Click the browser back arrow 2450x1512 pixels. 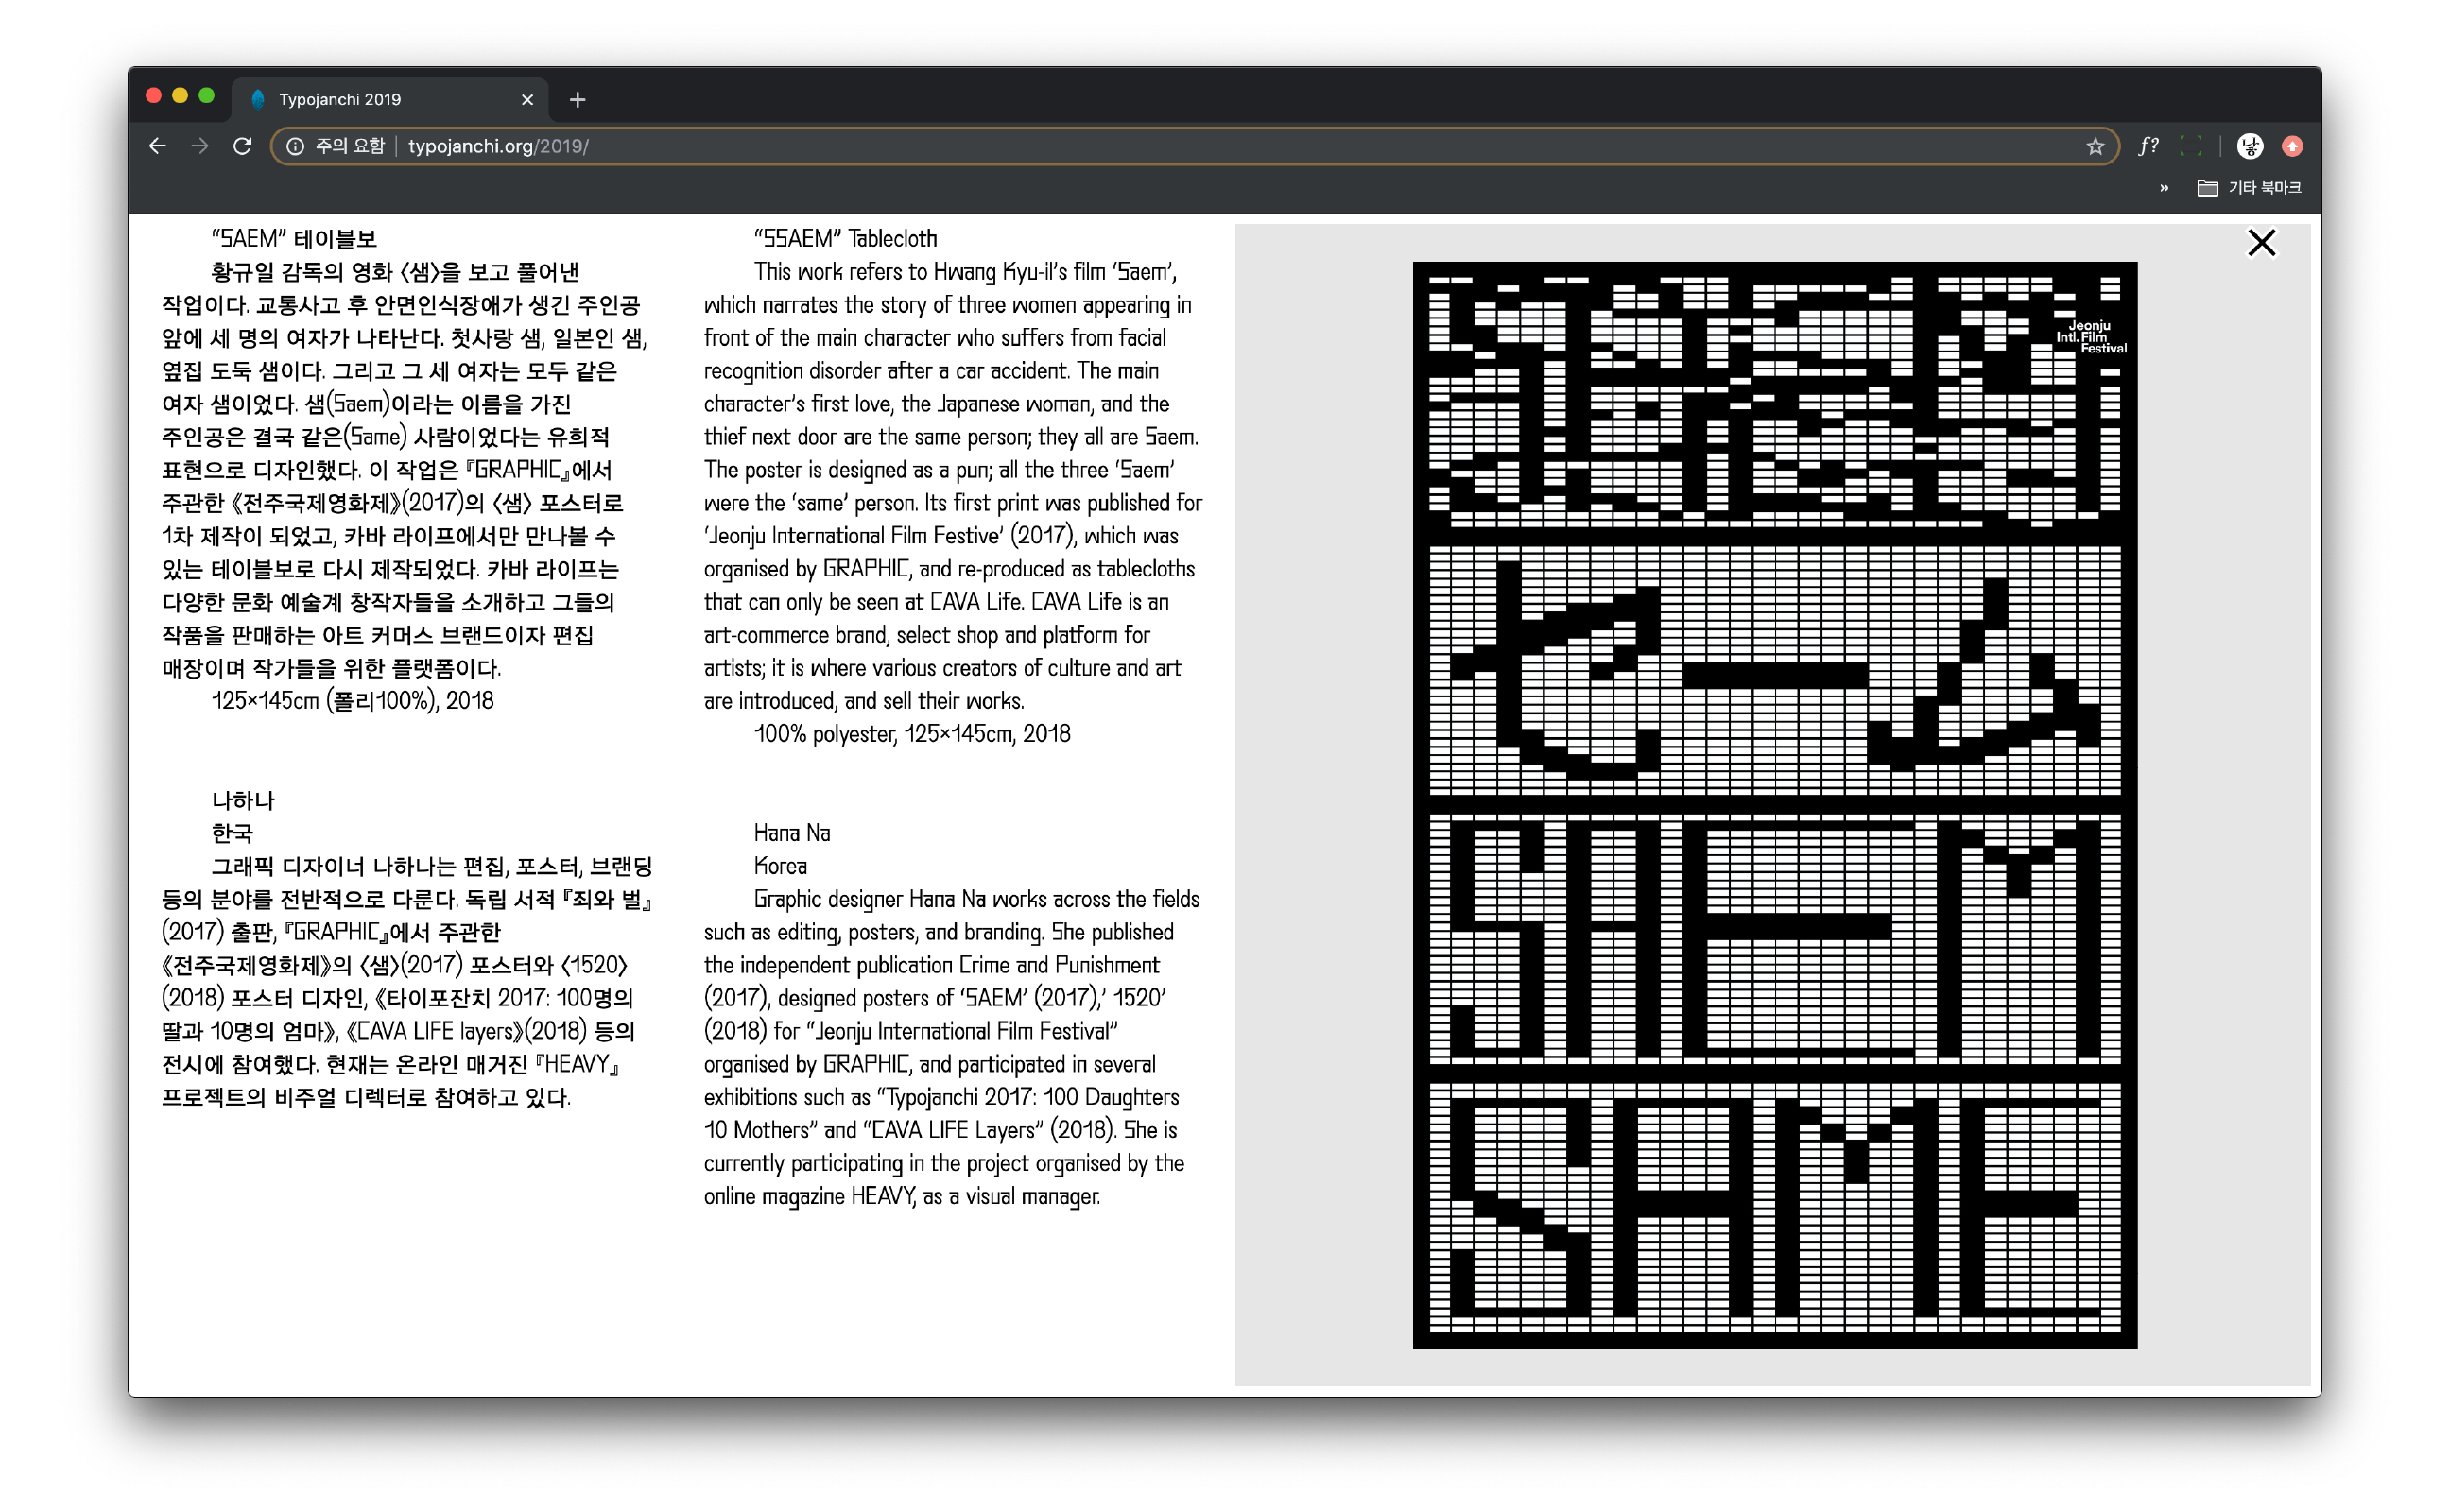pyautogui.click(x=157, y=146)
